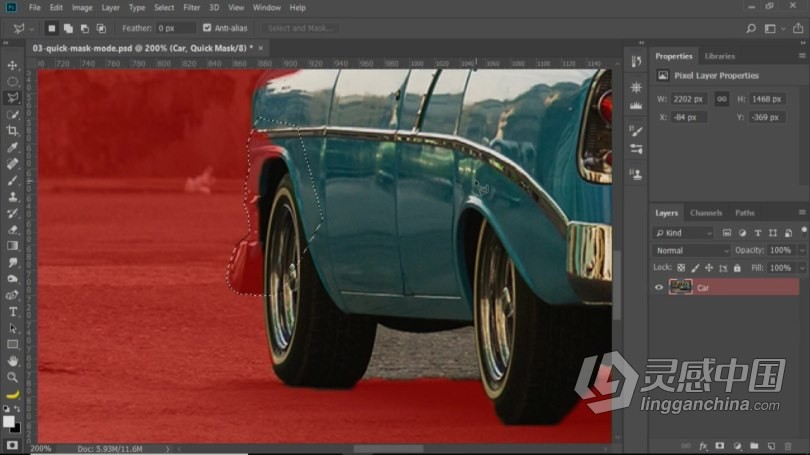Switch to the Paths tab
This screenshot has height=455, width=810.
pos(744,213)
